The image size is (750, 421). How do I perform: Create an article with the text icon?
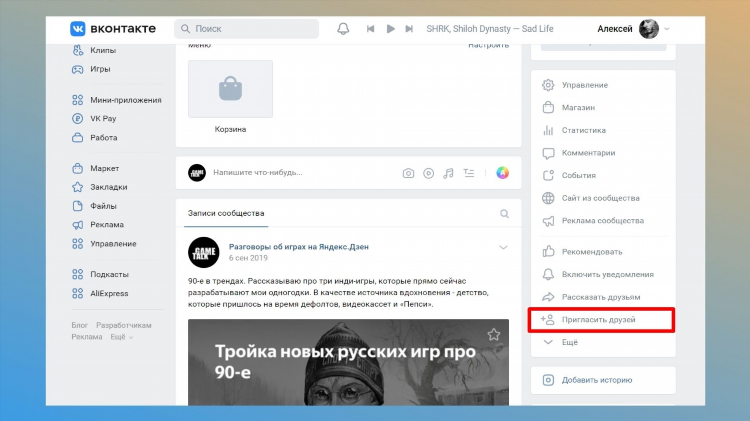point(469,173)
